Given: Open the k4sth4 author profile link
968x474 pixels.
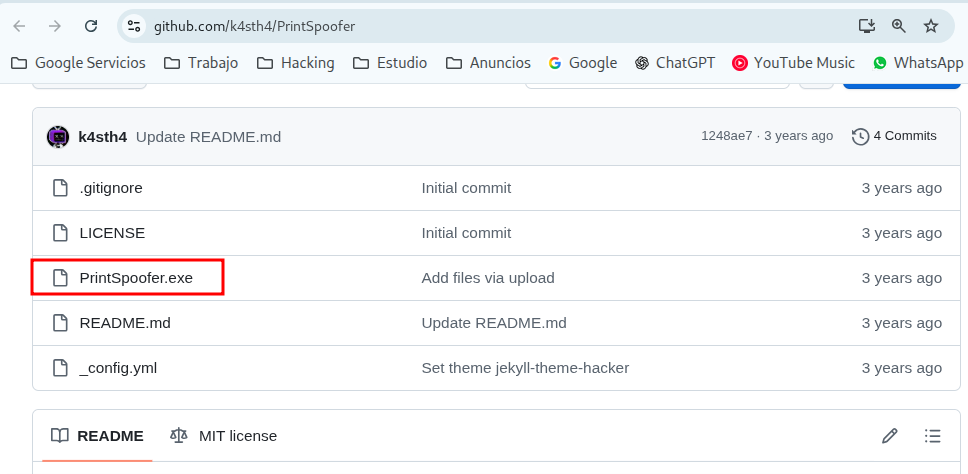Looking at the screenshot, I should (102, 137).
